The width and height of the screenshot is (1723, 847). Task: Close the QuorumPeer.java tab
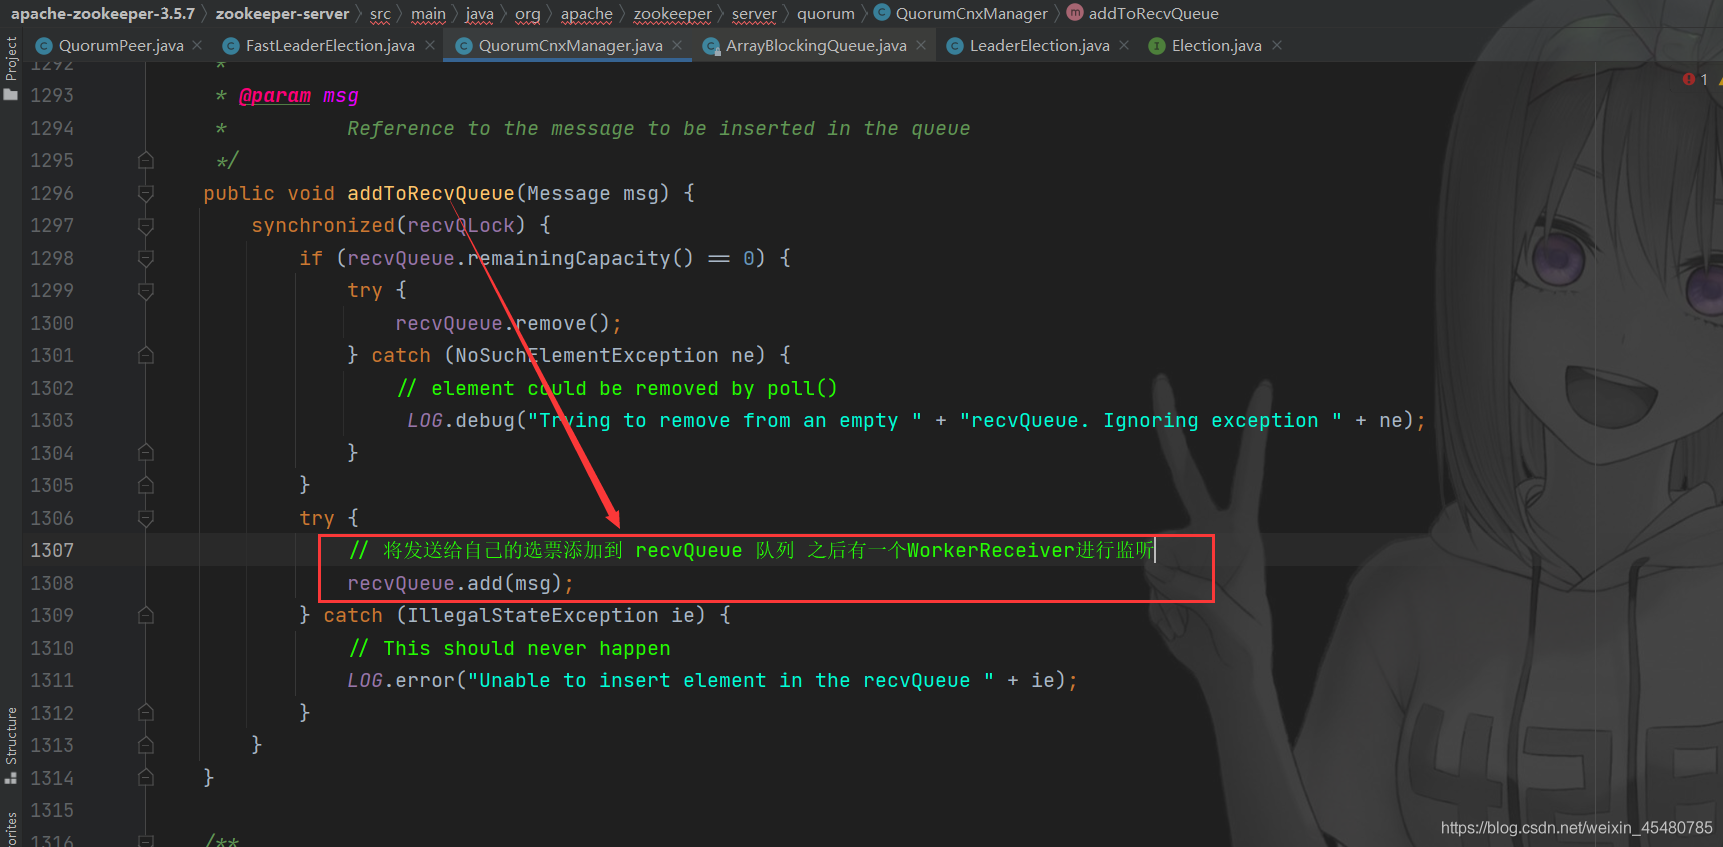197,45
